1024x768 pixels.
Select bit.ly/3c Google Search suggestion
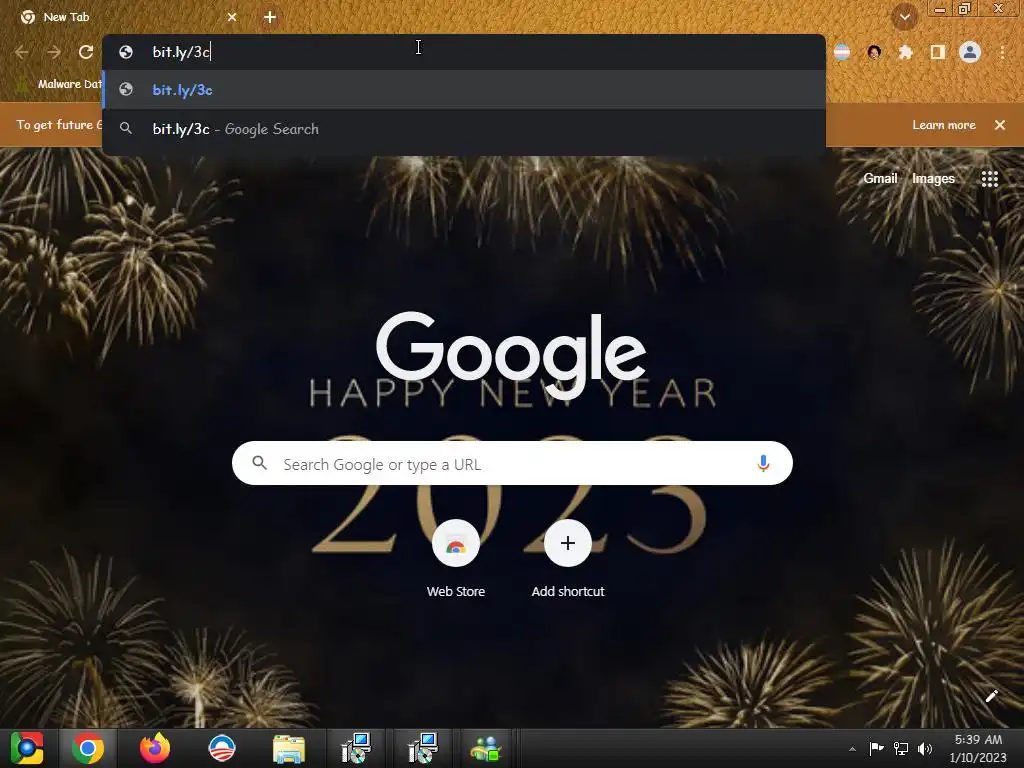464,129
